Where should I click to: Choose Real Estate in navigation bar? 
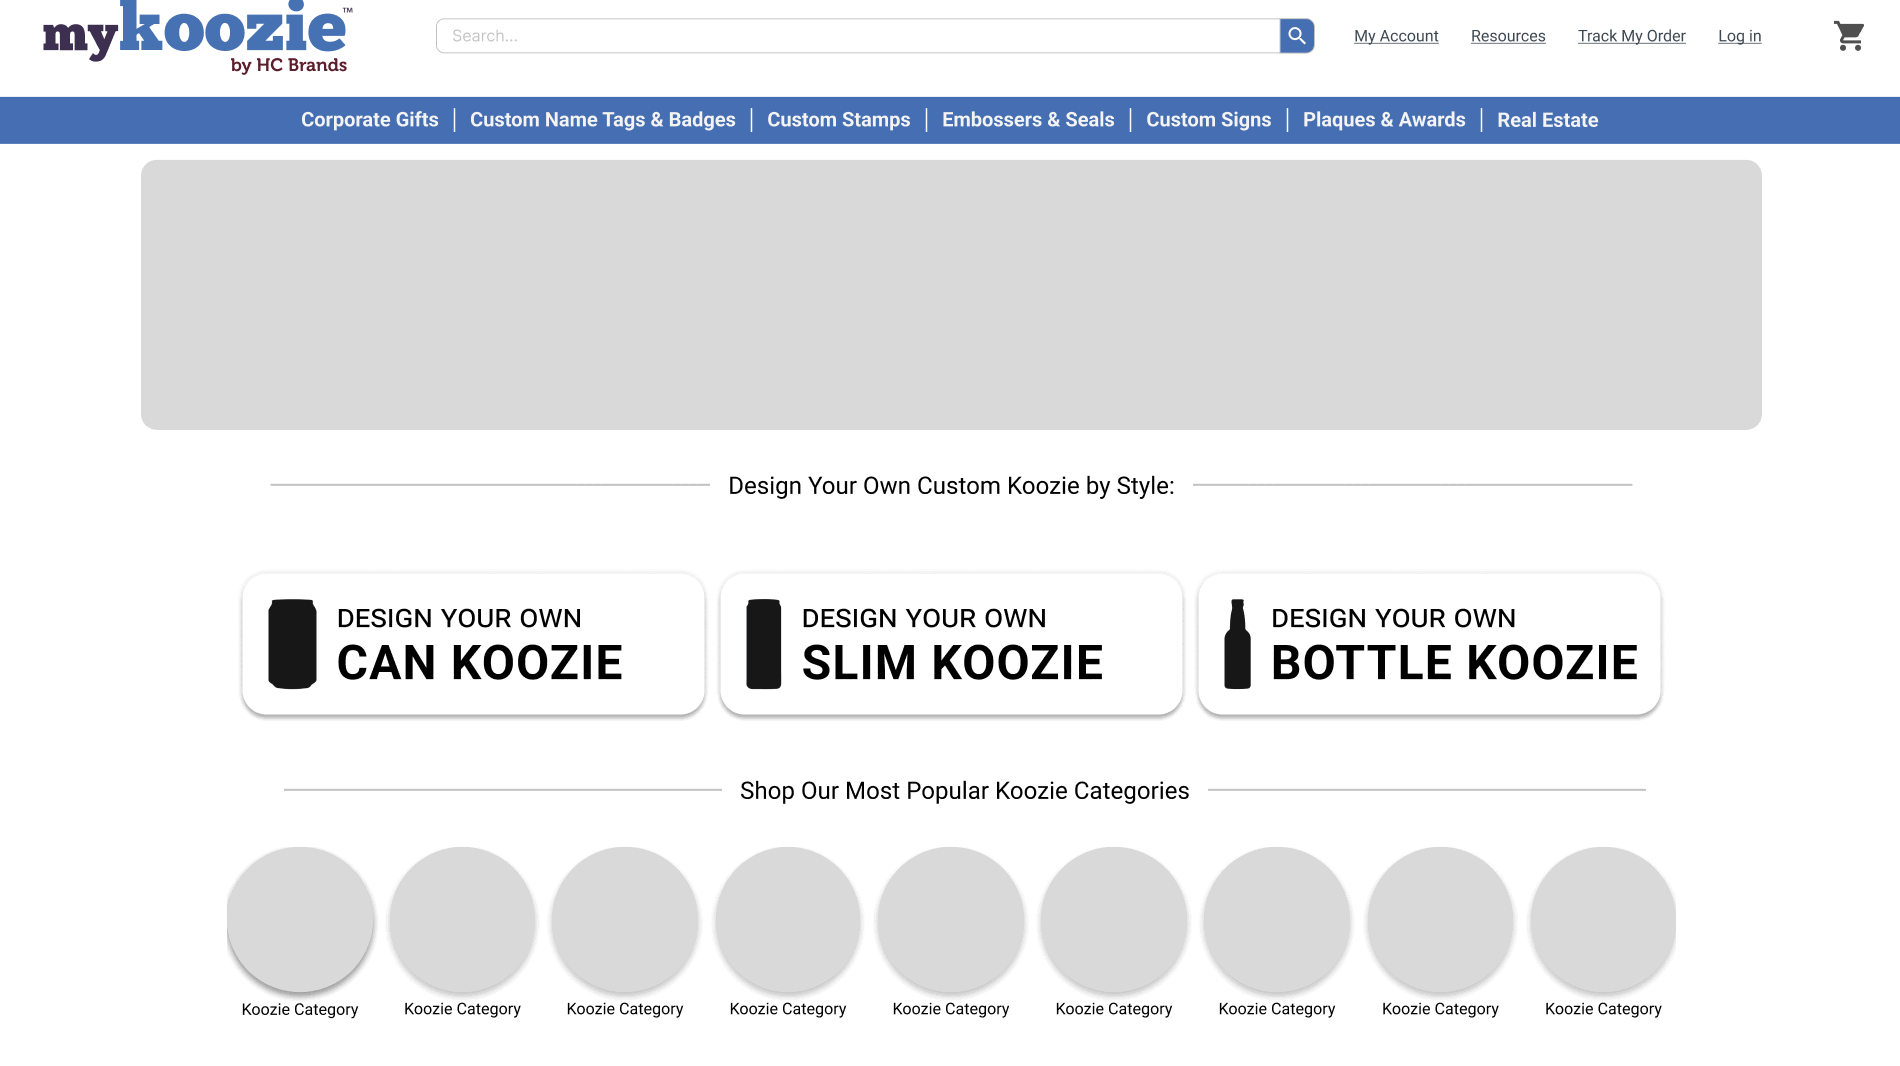[1547, 120]
